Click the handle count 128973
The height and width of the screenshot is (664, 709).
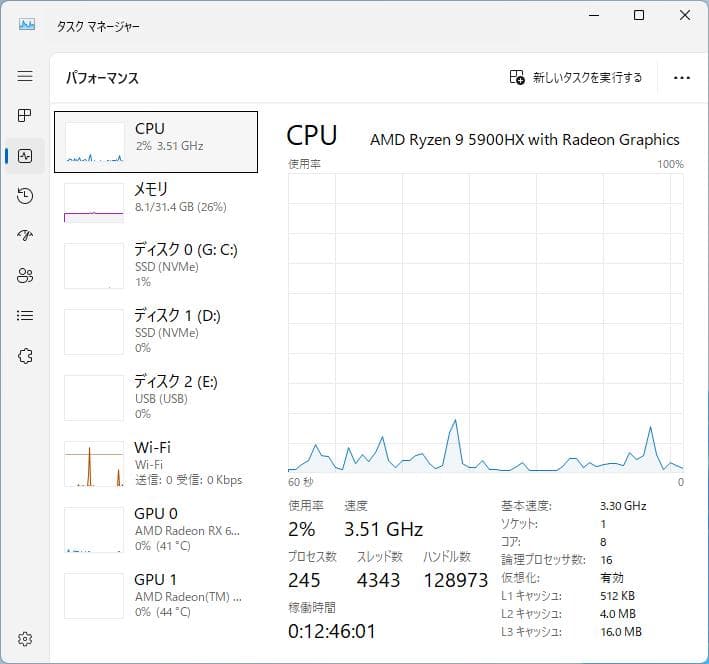pyautogui.click(x=456, y=580)
